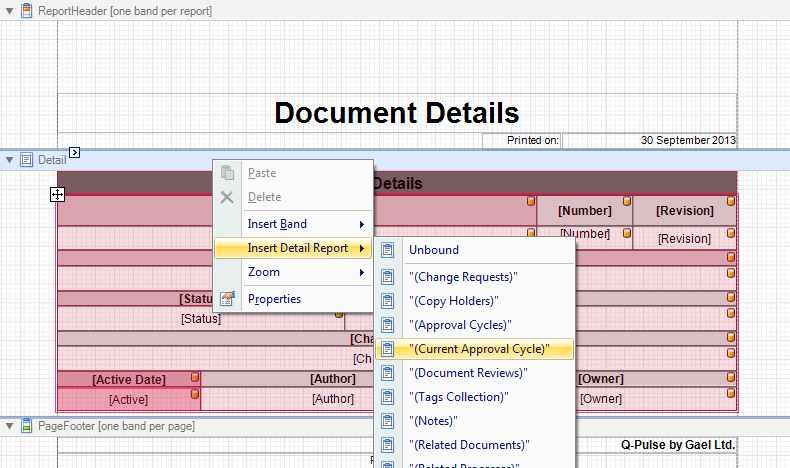The width and height of the screenshot is (790, 468).
Task: Click the icon beside "(Approval Cycles)"
Action: pos(387,325)
